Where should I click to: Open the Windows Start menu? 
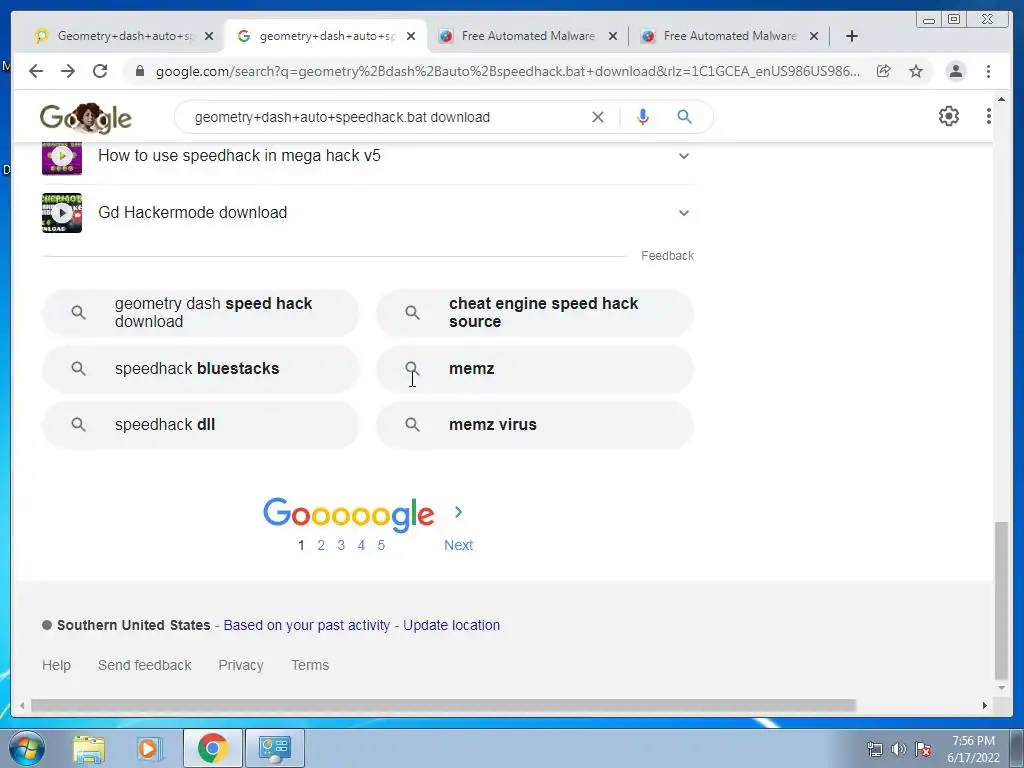(26, 748)
